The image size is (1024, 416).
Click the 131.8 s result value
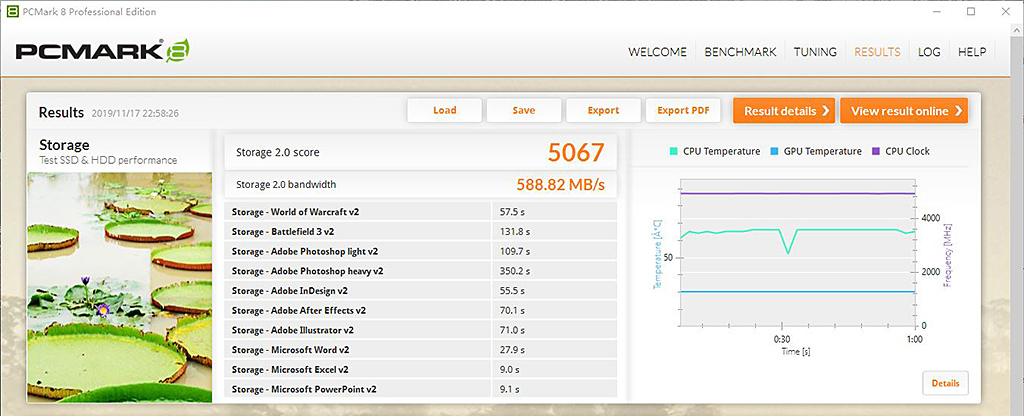(x=515, y=232)
